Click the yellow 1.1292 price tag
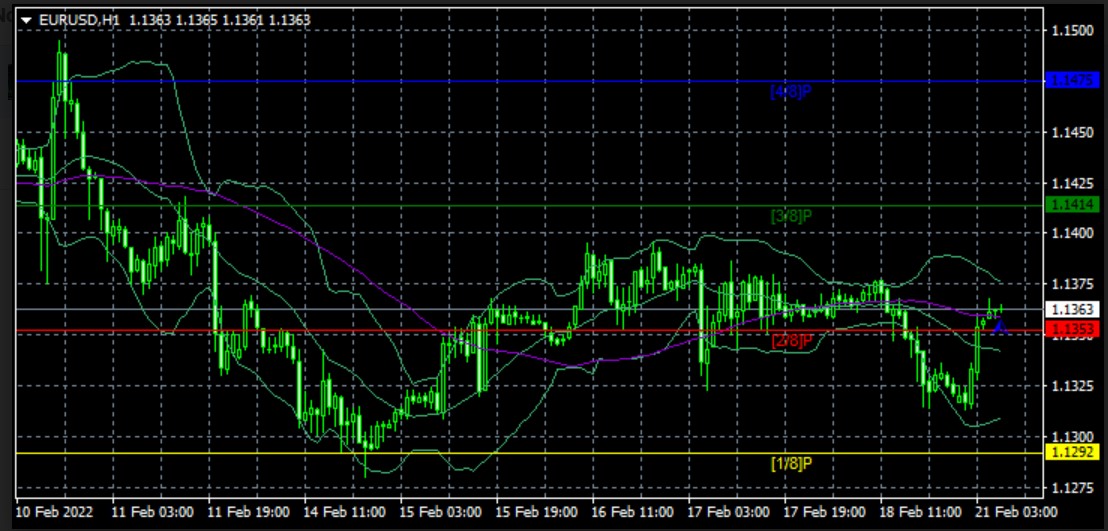 [1071, 453]
